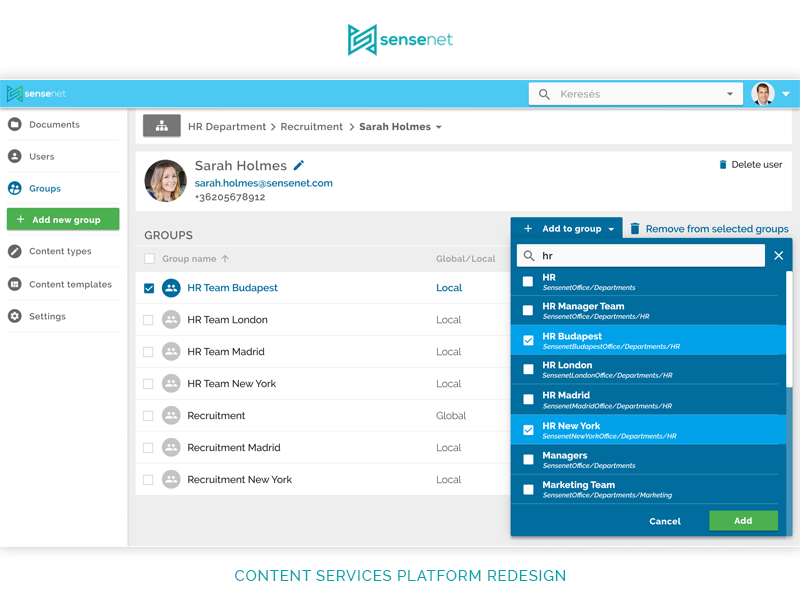Navigate to HR Department via breadcrumb
The image size is (800, 600).
coord(227,126)
